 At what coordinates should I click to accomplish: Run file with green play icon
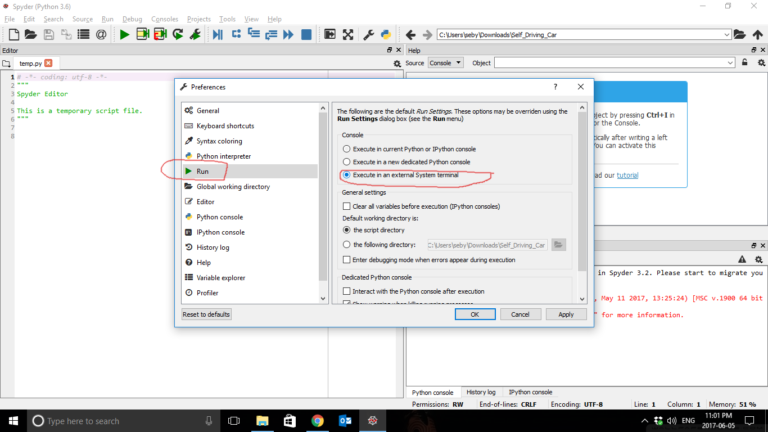point(124,34)
